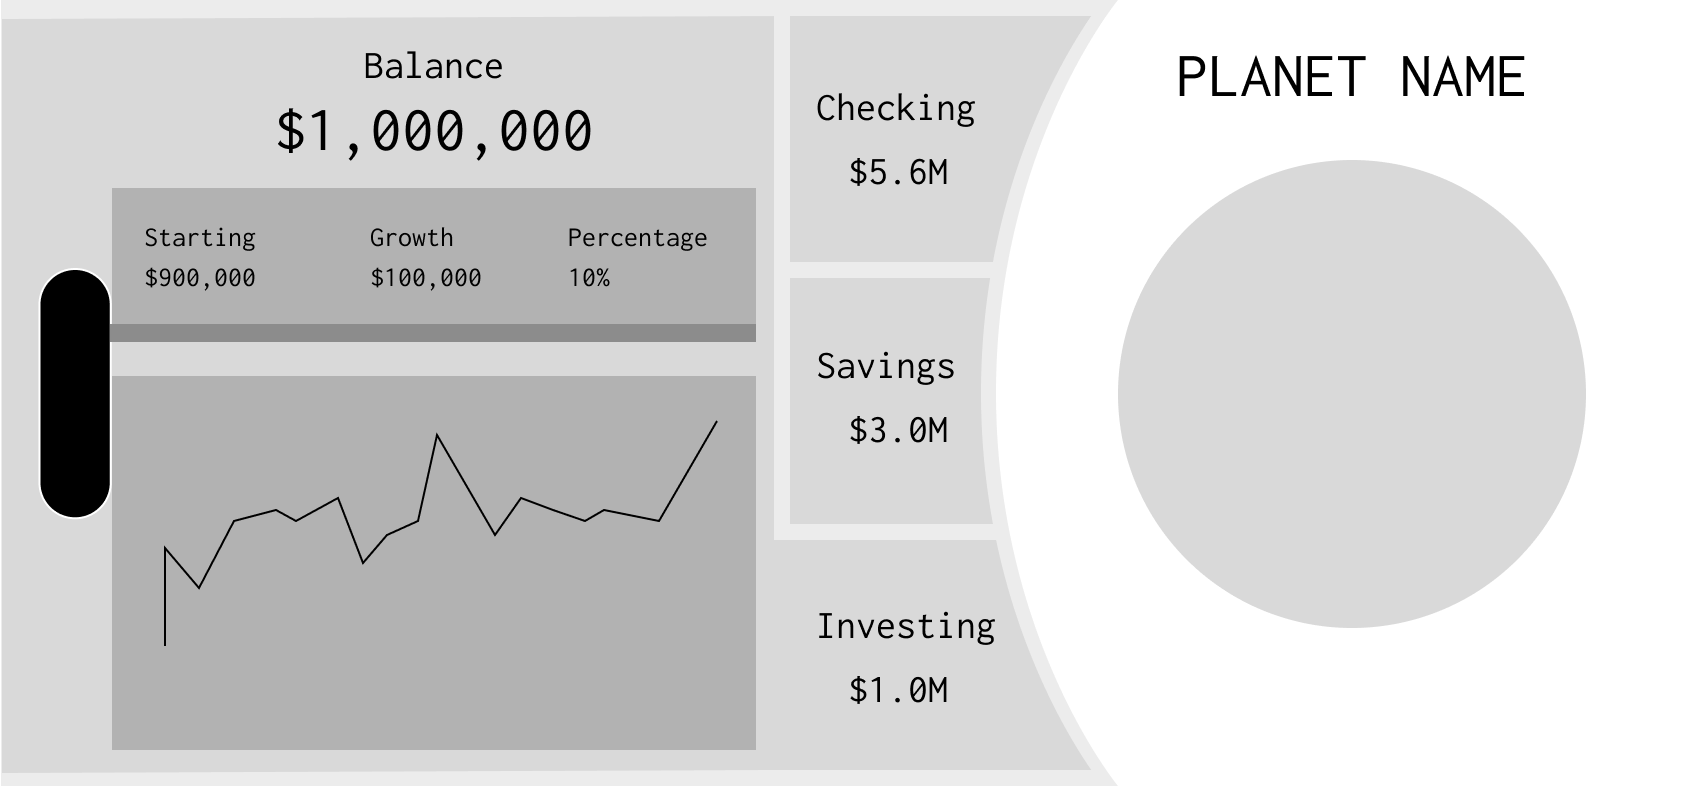Viewport: 1704px width, 786px height.
Task: Click the Percentage 10% stat
Action: (637, 257)
